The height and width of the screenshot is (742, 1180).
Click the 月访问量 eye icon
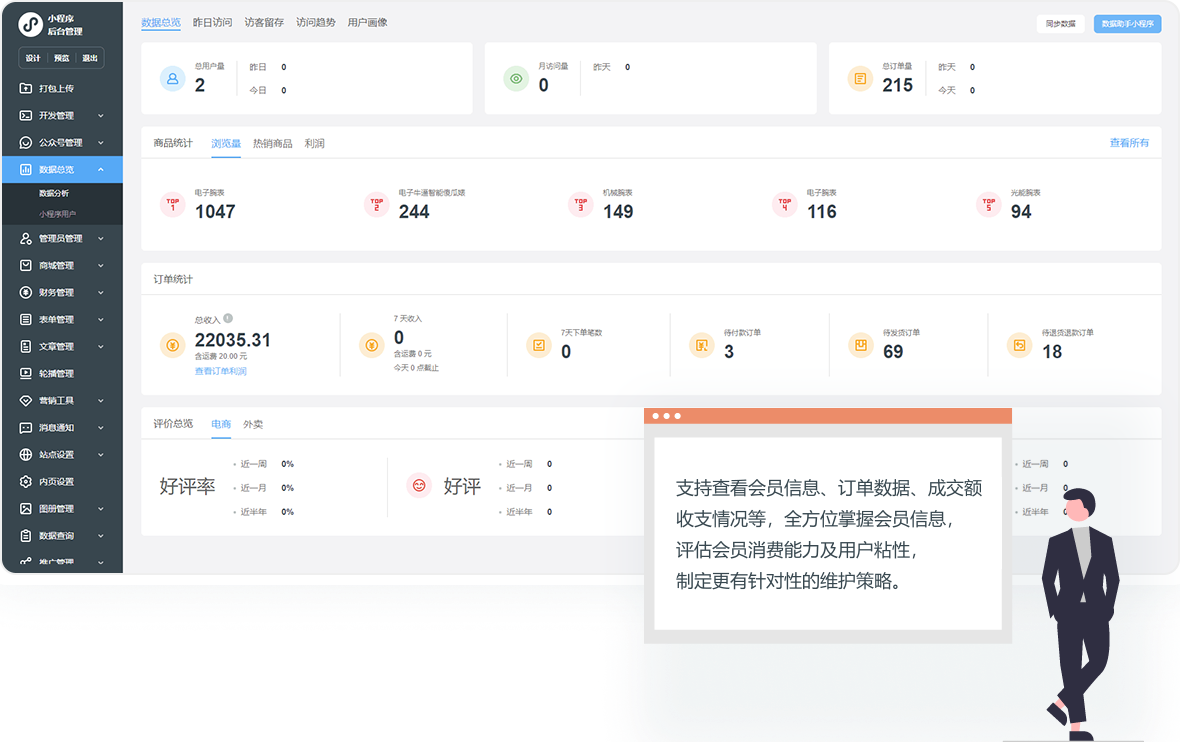(x=516, y=79)
